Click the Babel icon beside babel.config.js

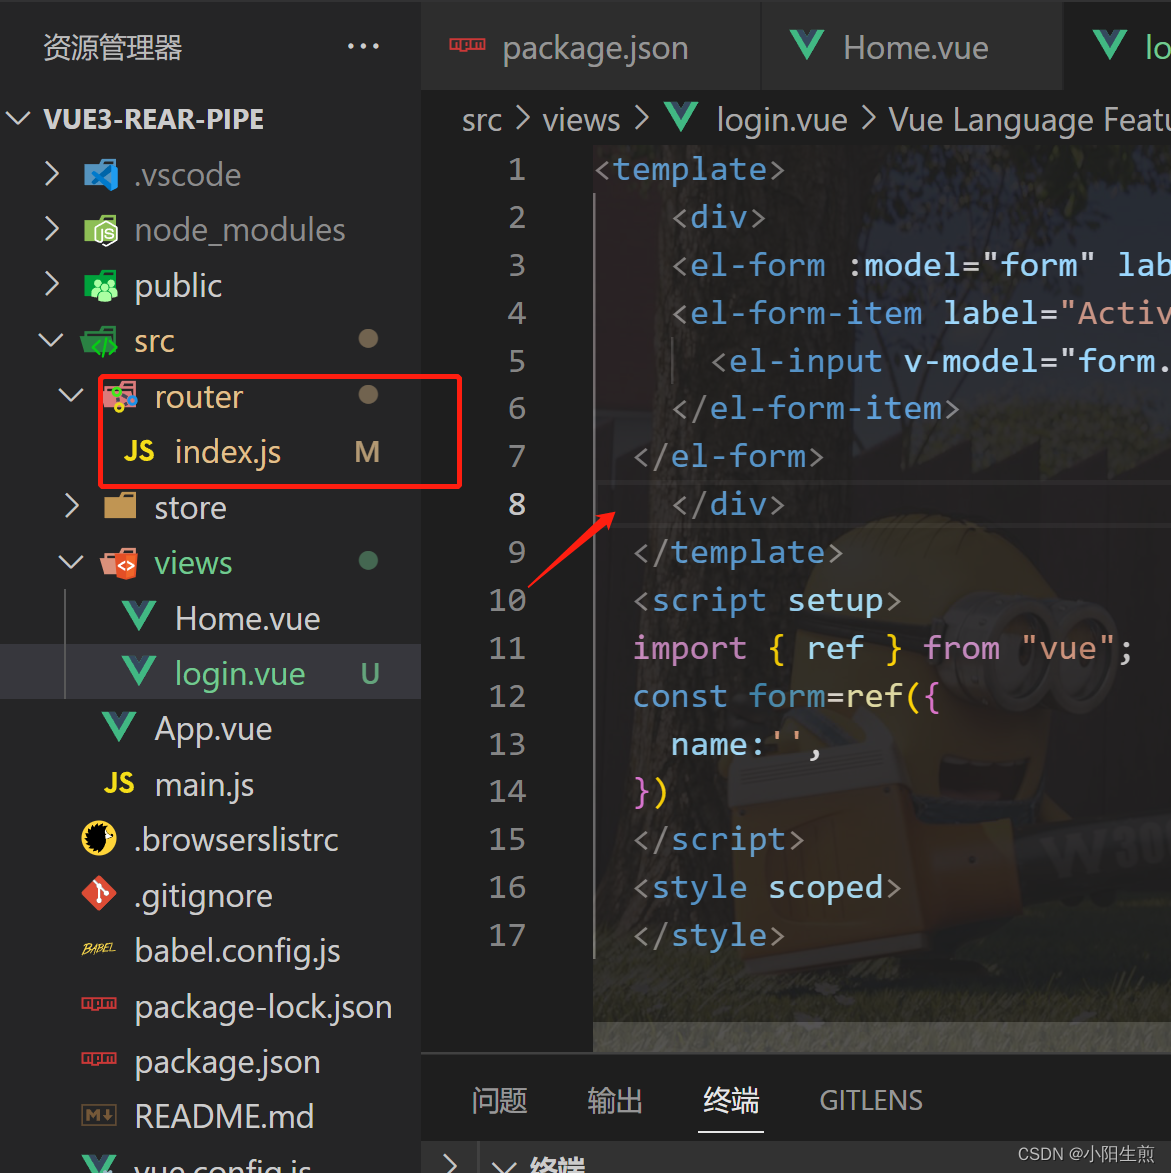98,950
